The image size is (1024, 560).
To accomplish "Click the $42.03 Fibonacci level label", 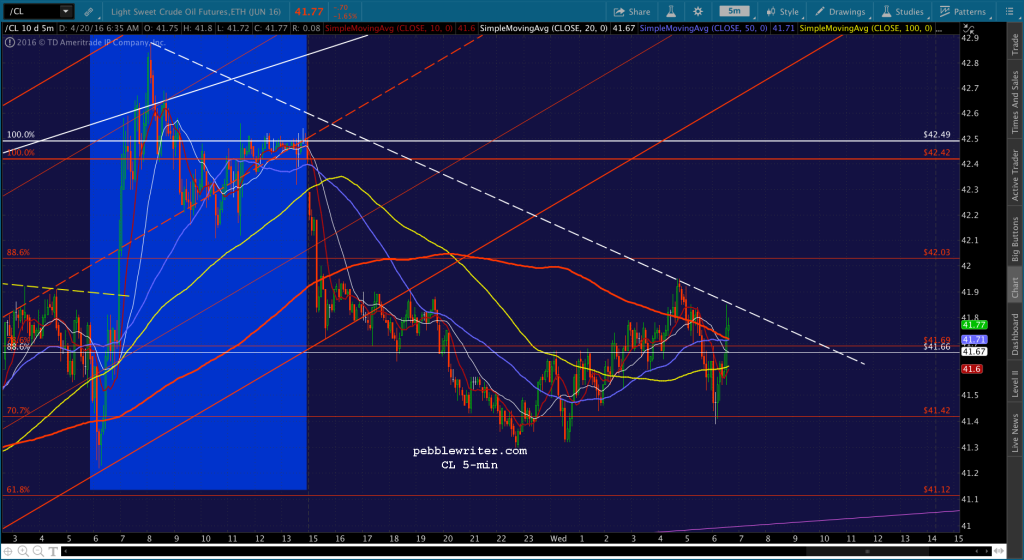I will pyautogui.click(x=935, y=252).
